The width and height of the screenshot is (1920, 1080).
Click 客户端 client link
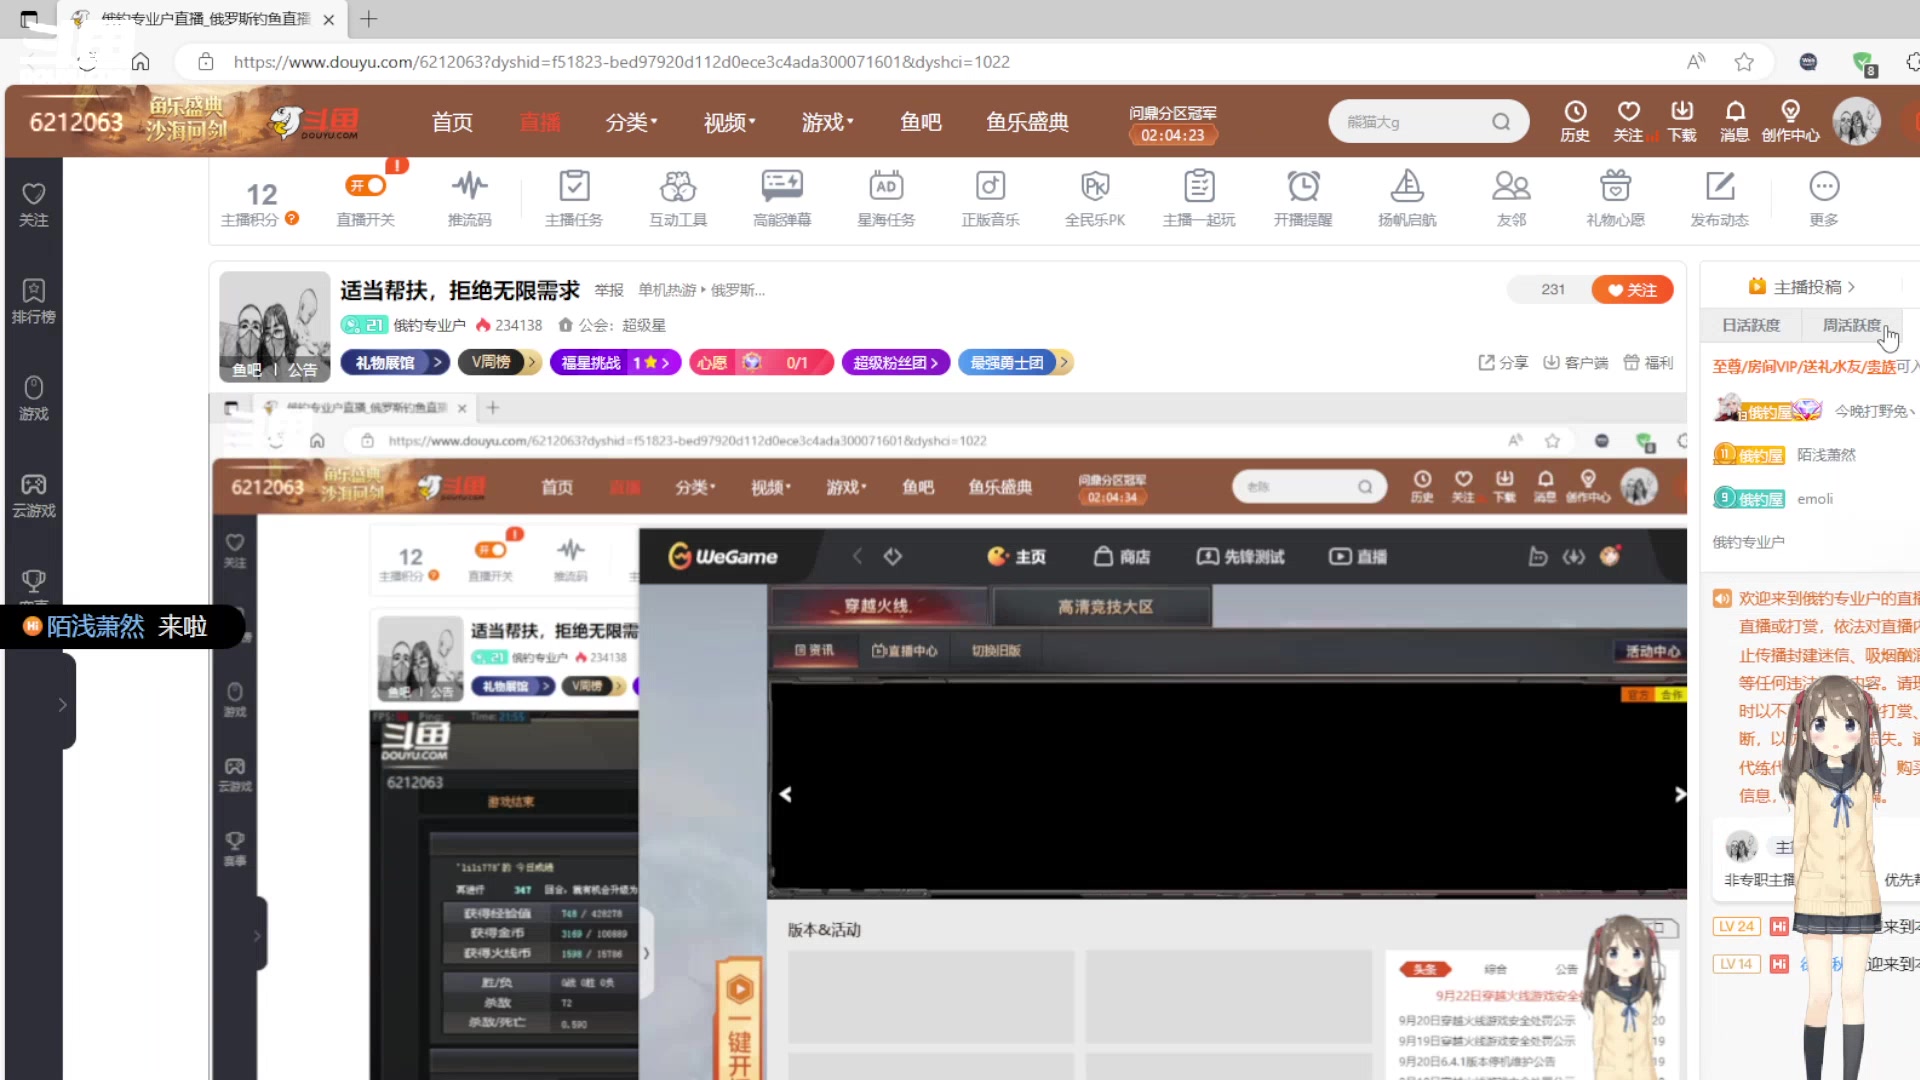tap(1575, 363)
